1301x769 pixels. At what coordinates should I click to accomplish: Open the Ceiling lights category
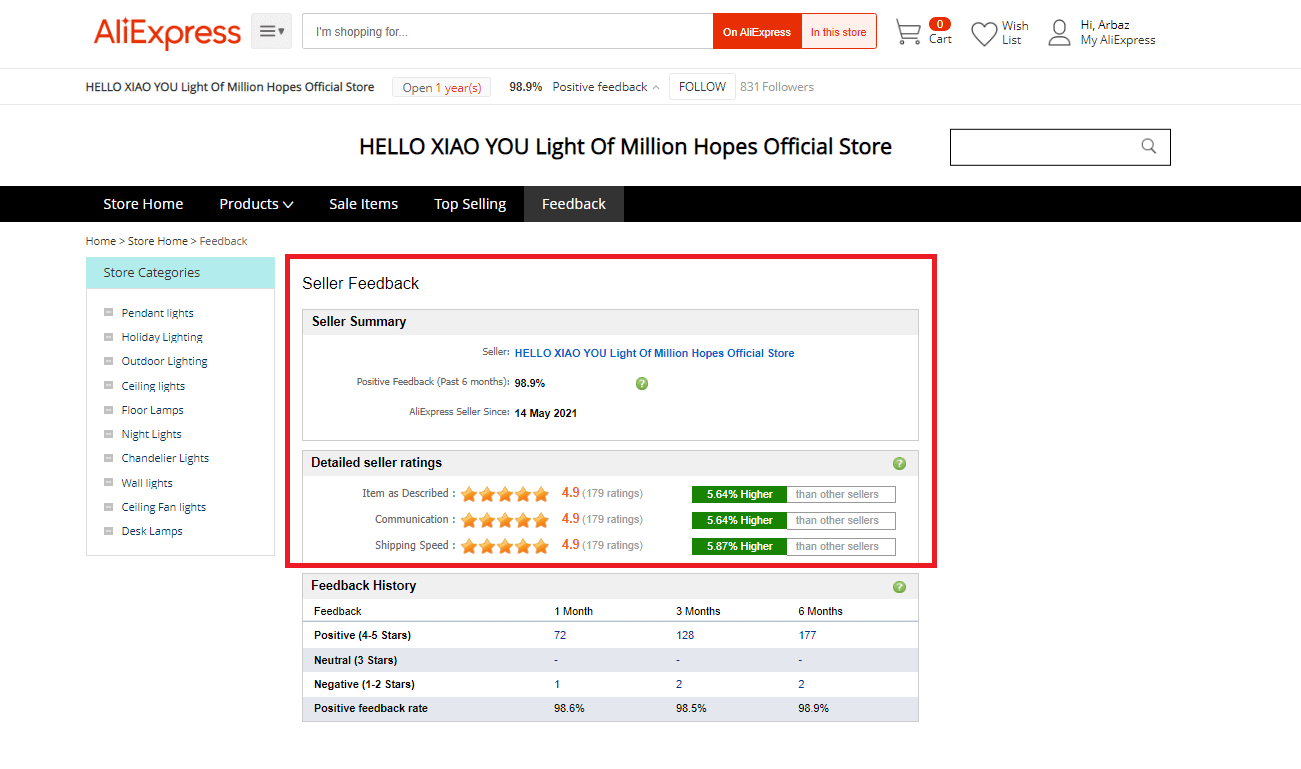[x=153, y=386]
